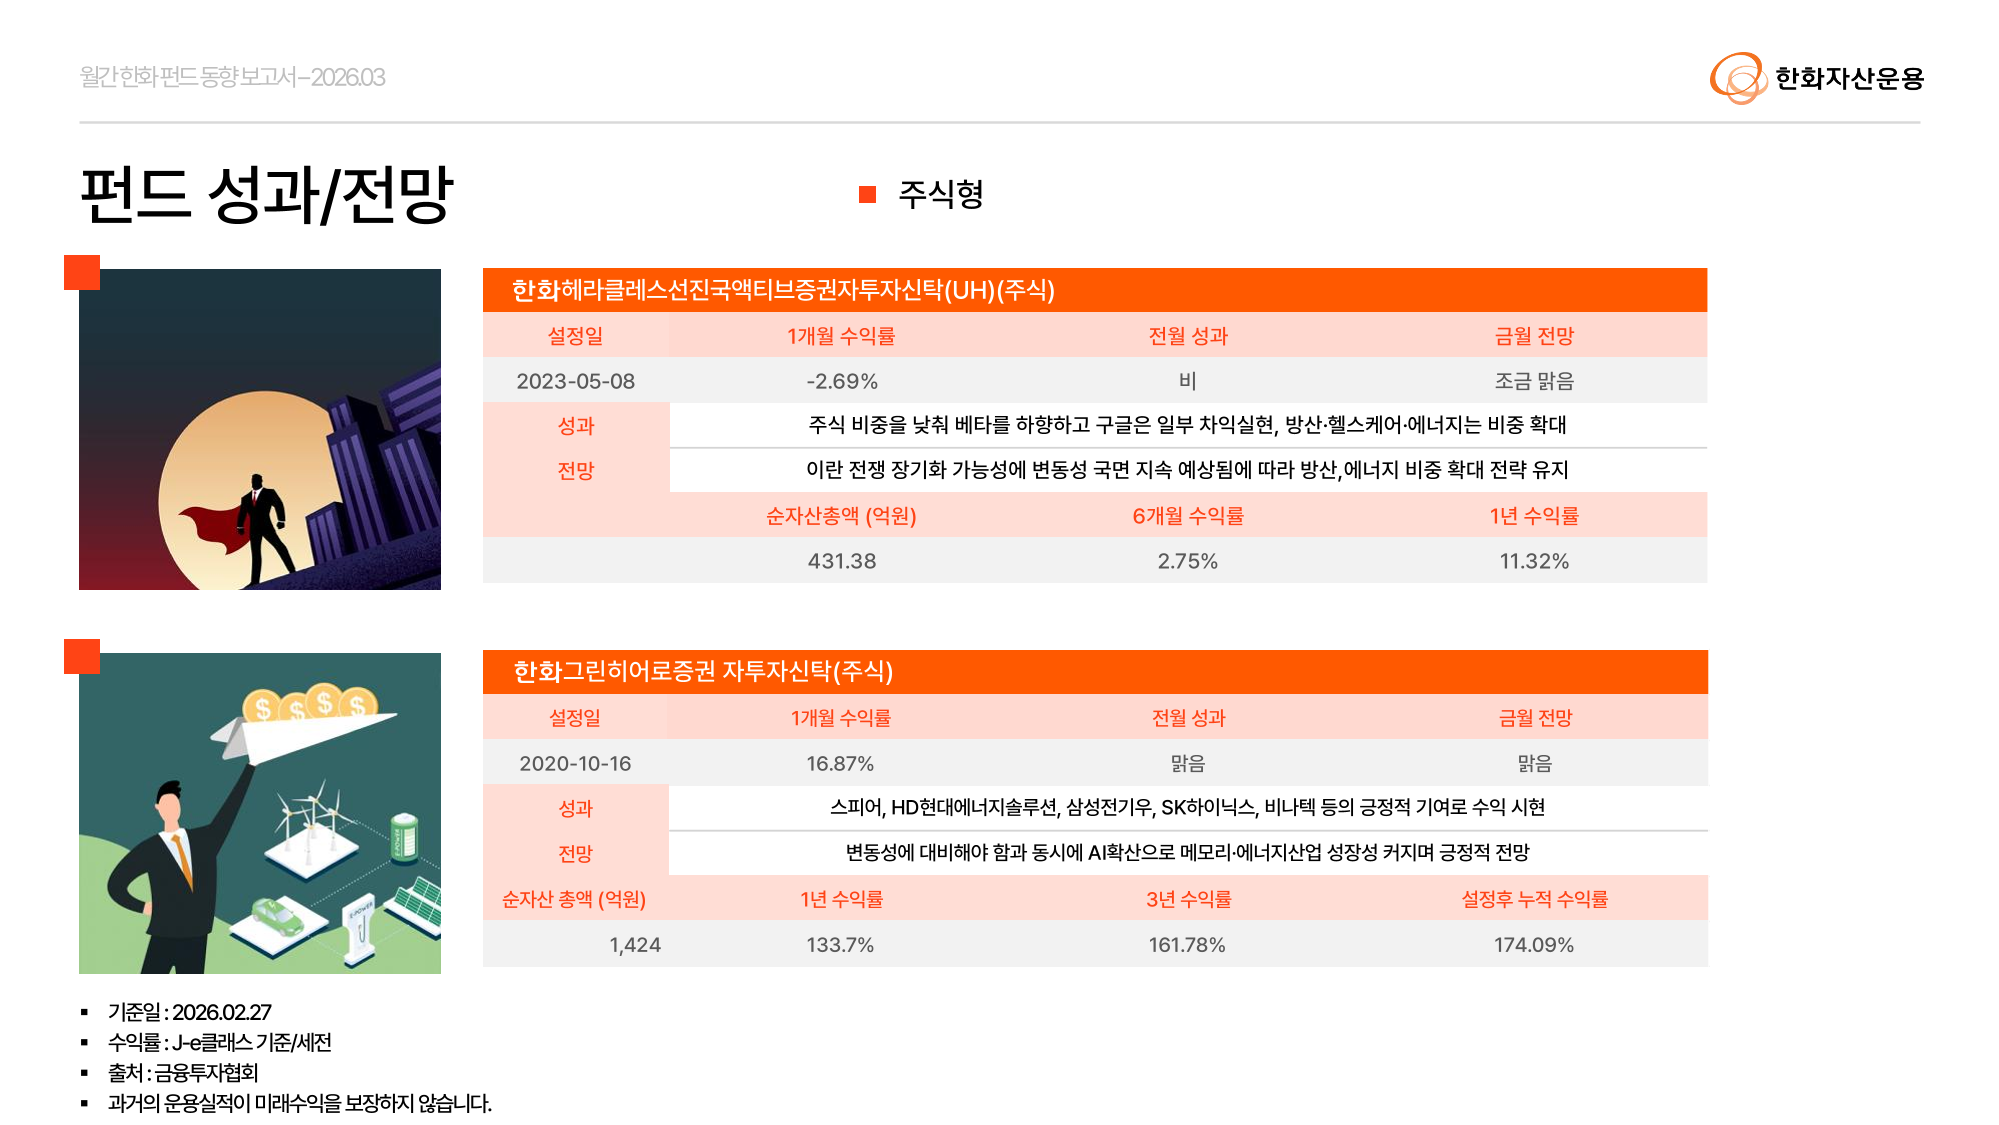Click the 펀드 성과/전망 page heading
The image size is (1999, 1125).
[x=266, y=195]
